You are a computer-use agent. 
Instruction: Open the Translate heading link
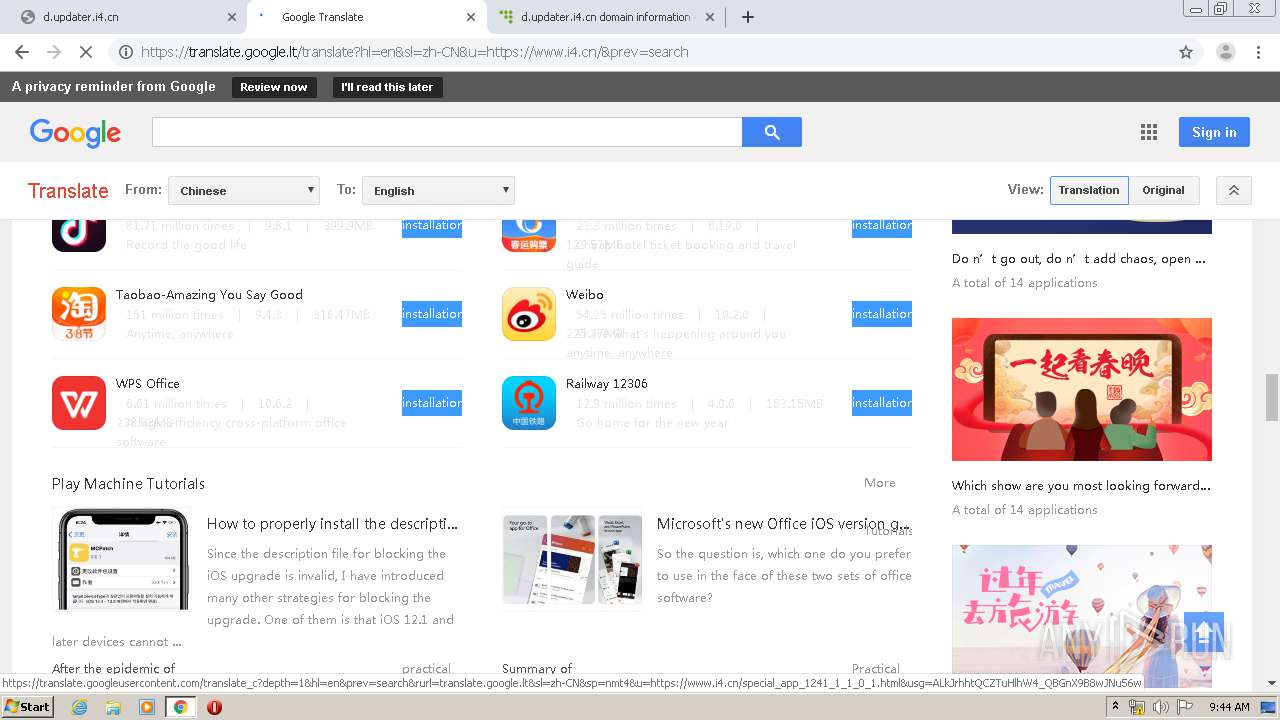coord(68,191)
